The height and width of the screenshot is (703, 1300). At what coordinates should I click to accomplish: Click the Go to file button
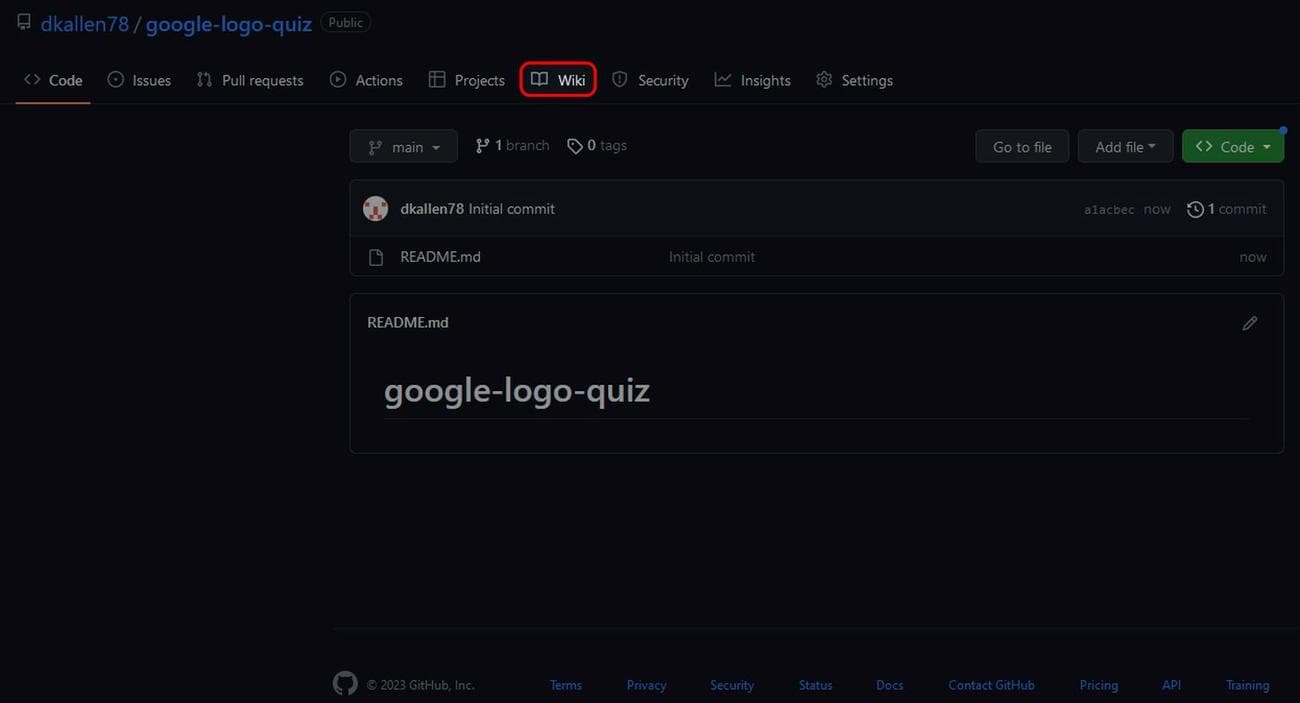coord(1021,146)
